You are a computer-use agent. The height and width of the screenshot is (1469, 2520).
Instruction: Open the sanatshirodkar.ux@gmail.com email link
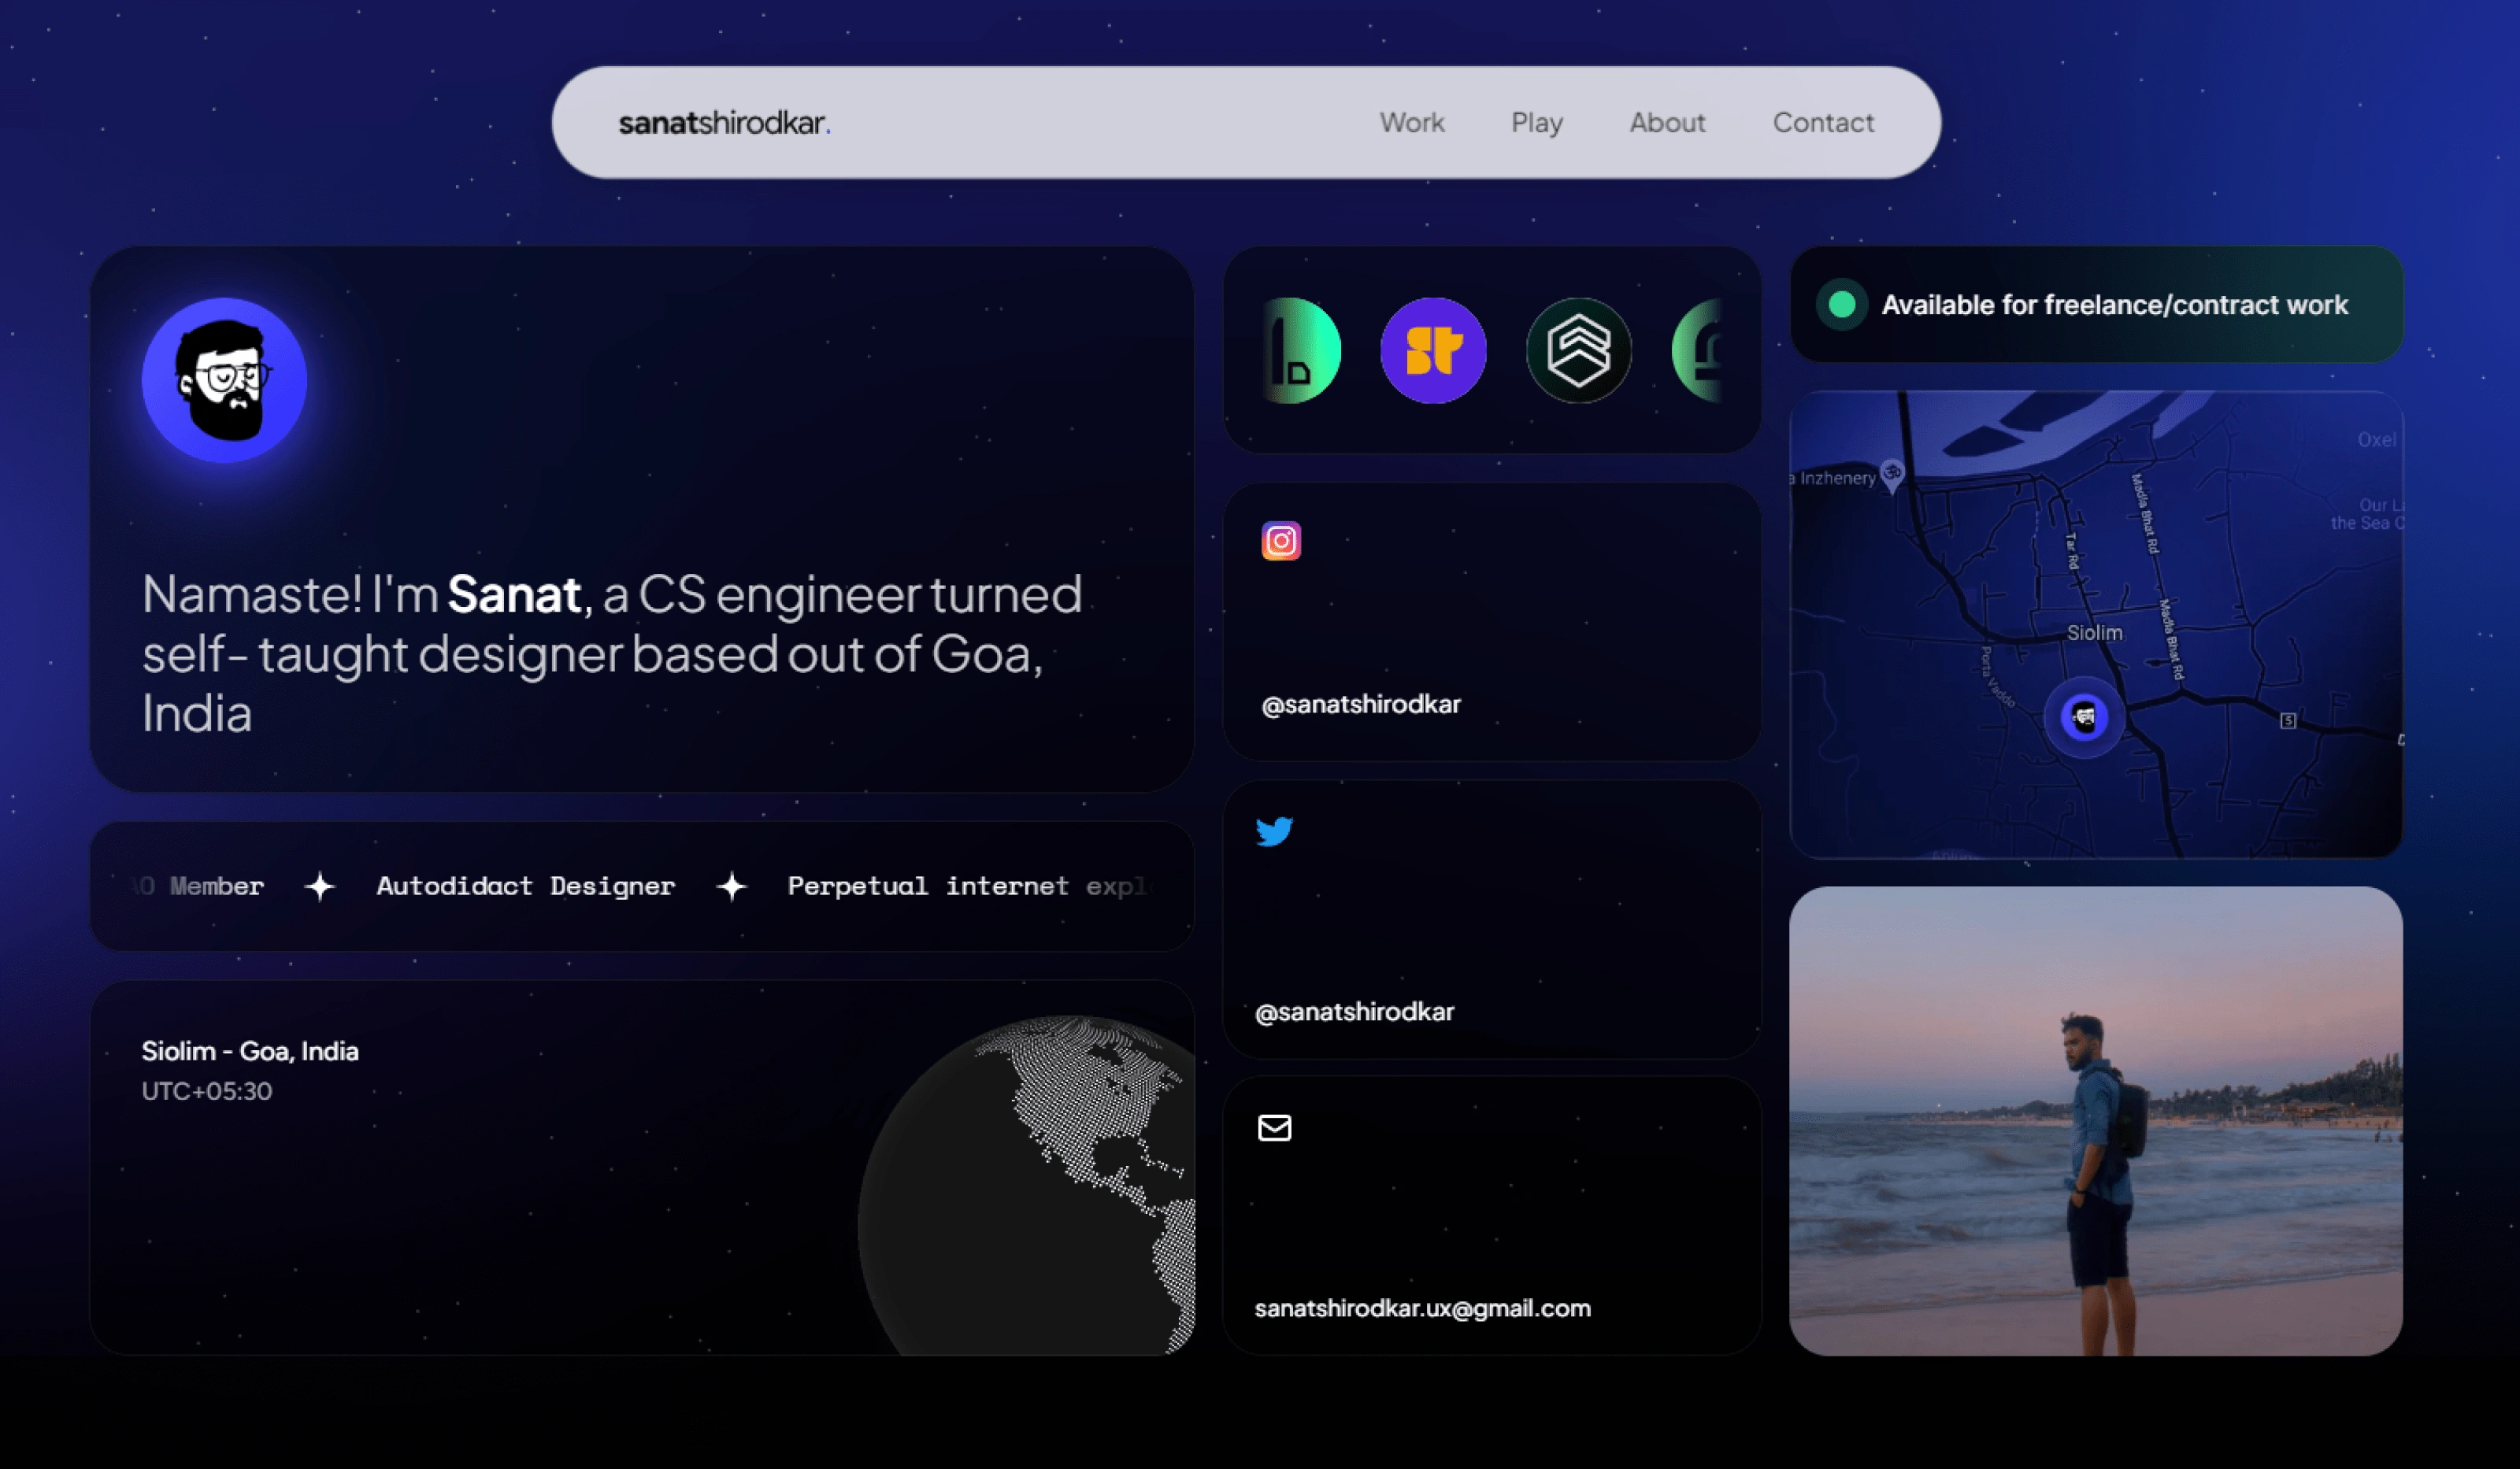click(x=1422, y=1308)
